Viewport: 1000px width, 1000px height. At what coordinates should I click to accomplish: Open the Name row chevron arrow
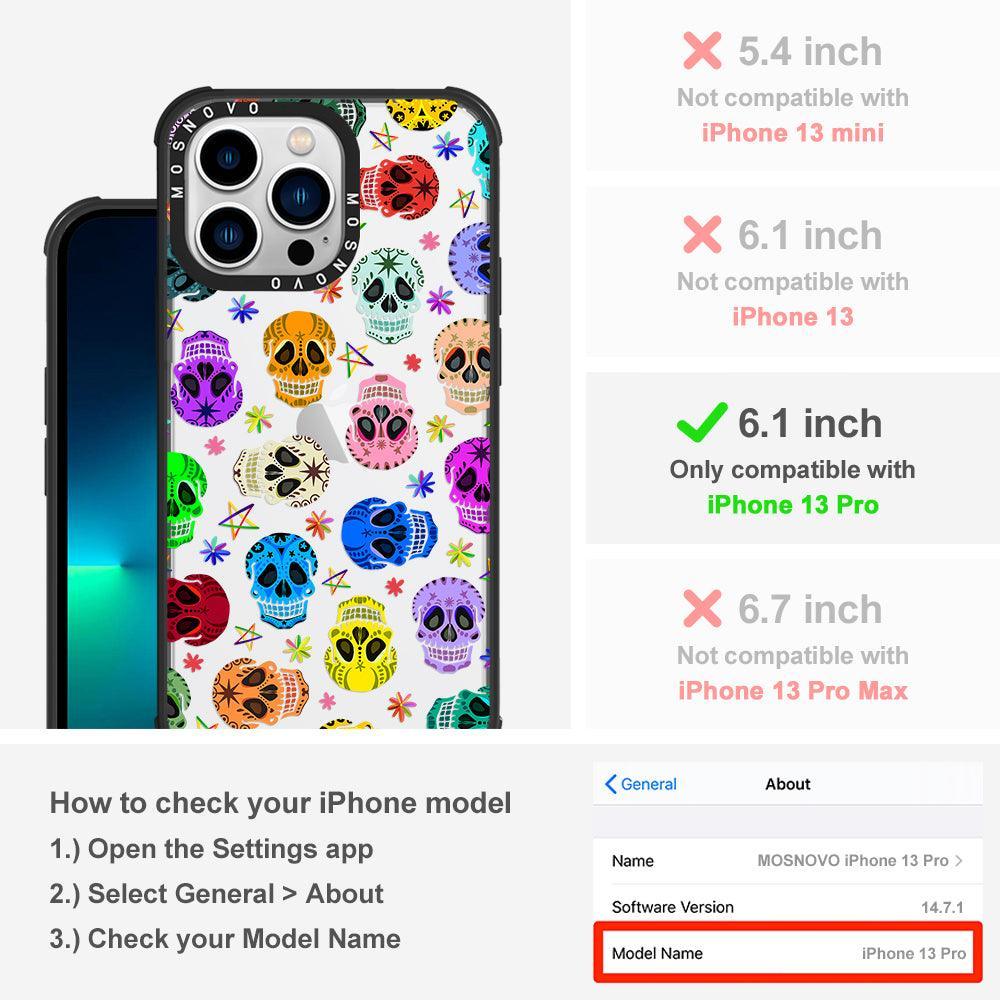coord(959,860)
